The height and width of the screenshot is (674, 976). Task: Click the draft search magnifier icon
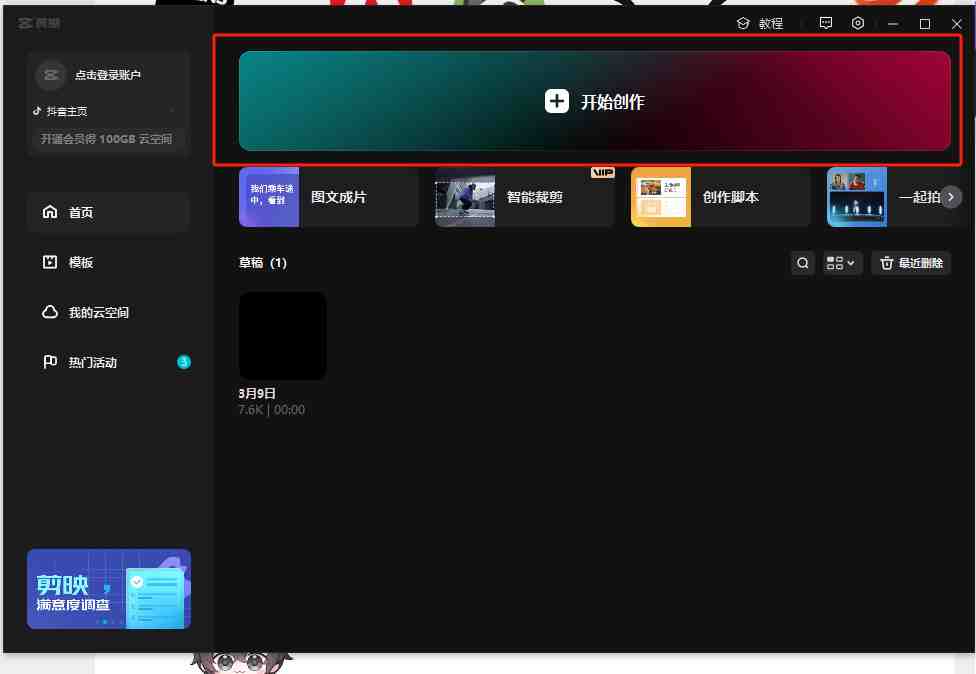[802, 263]
